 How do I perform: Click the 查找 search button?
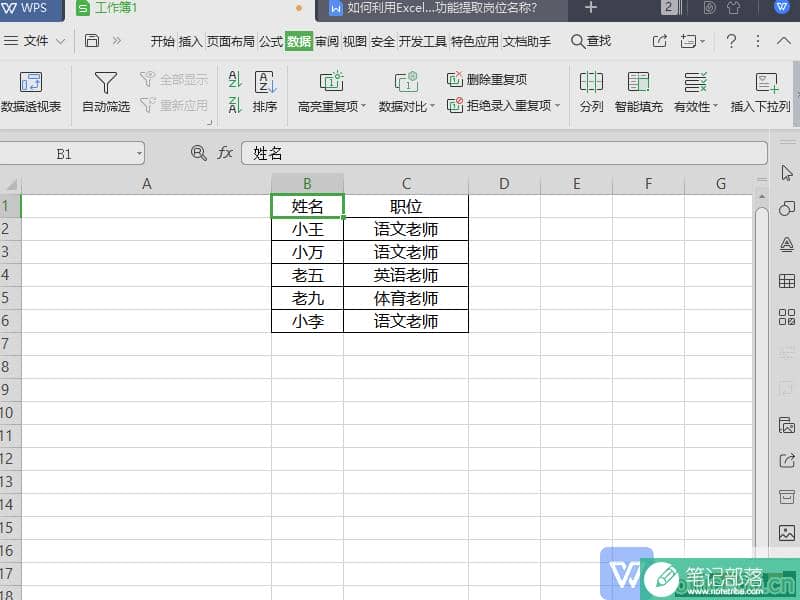point(591,41)
